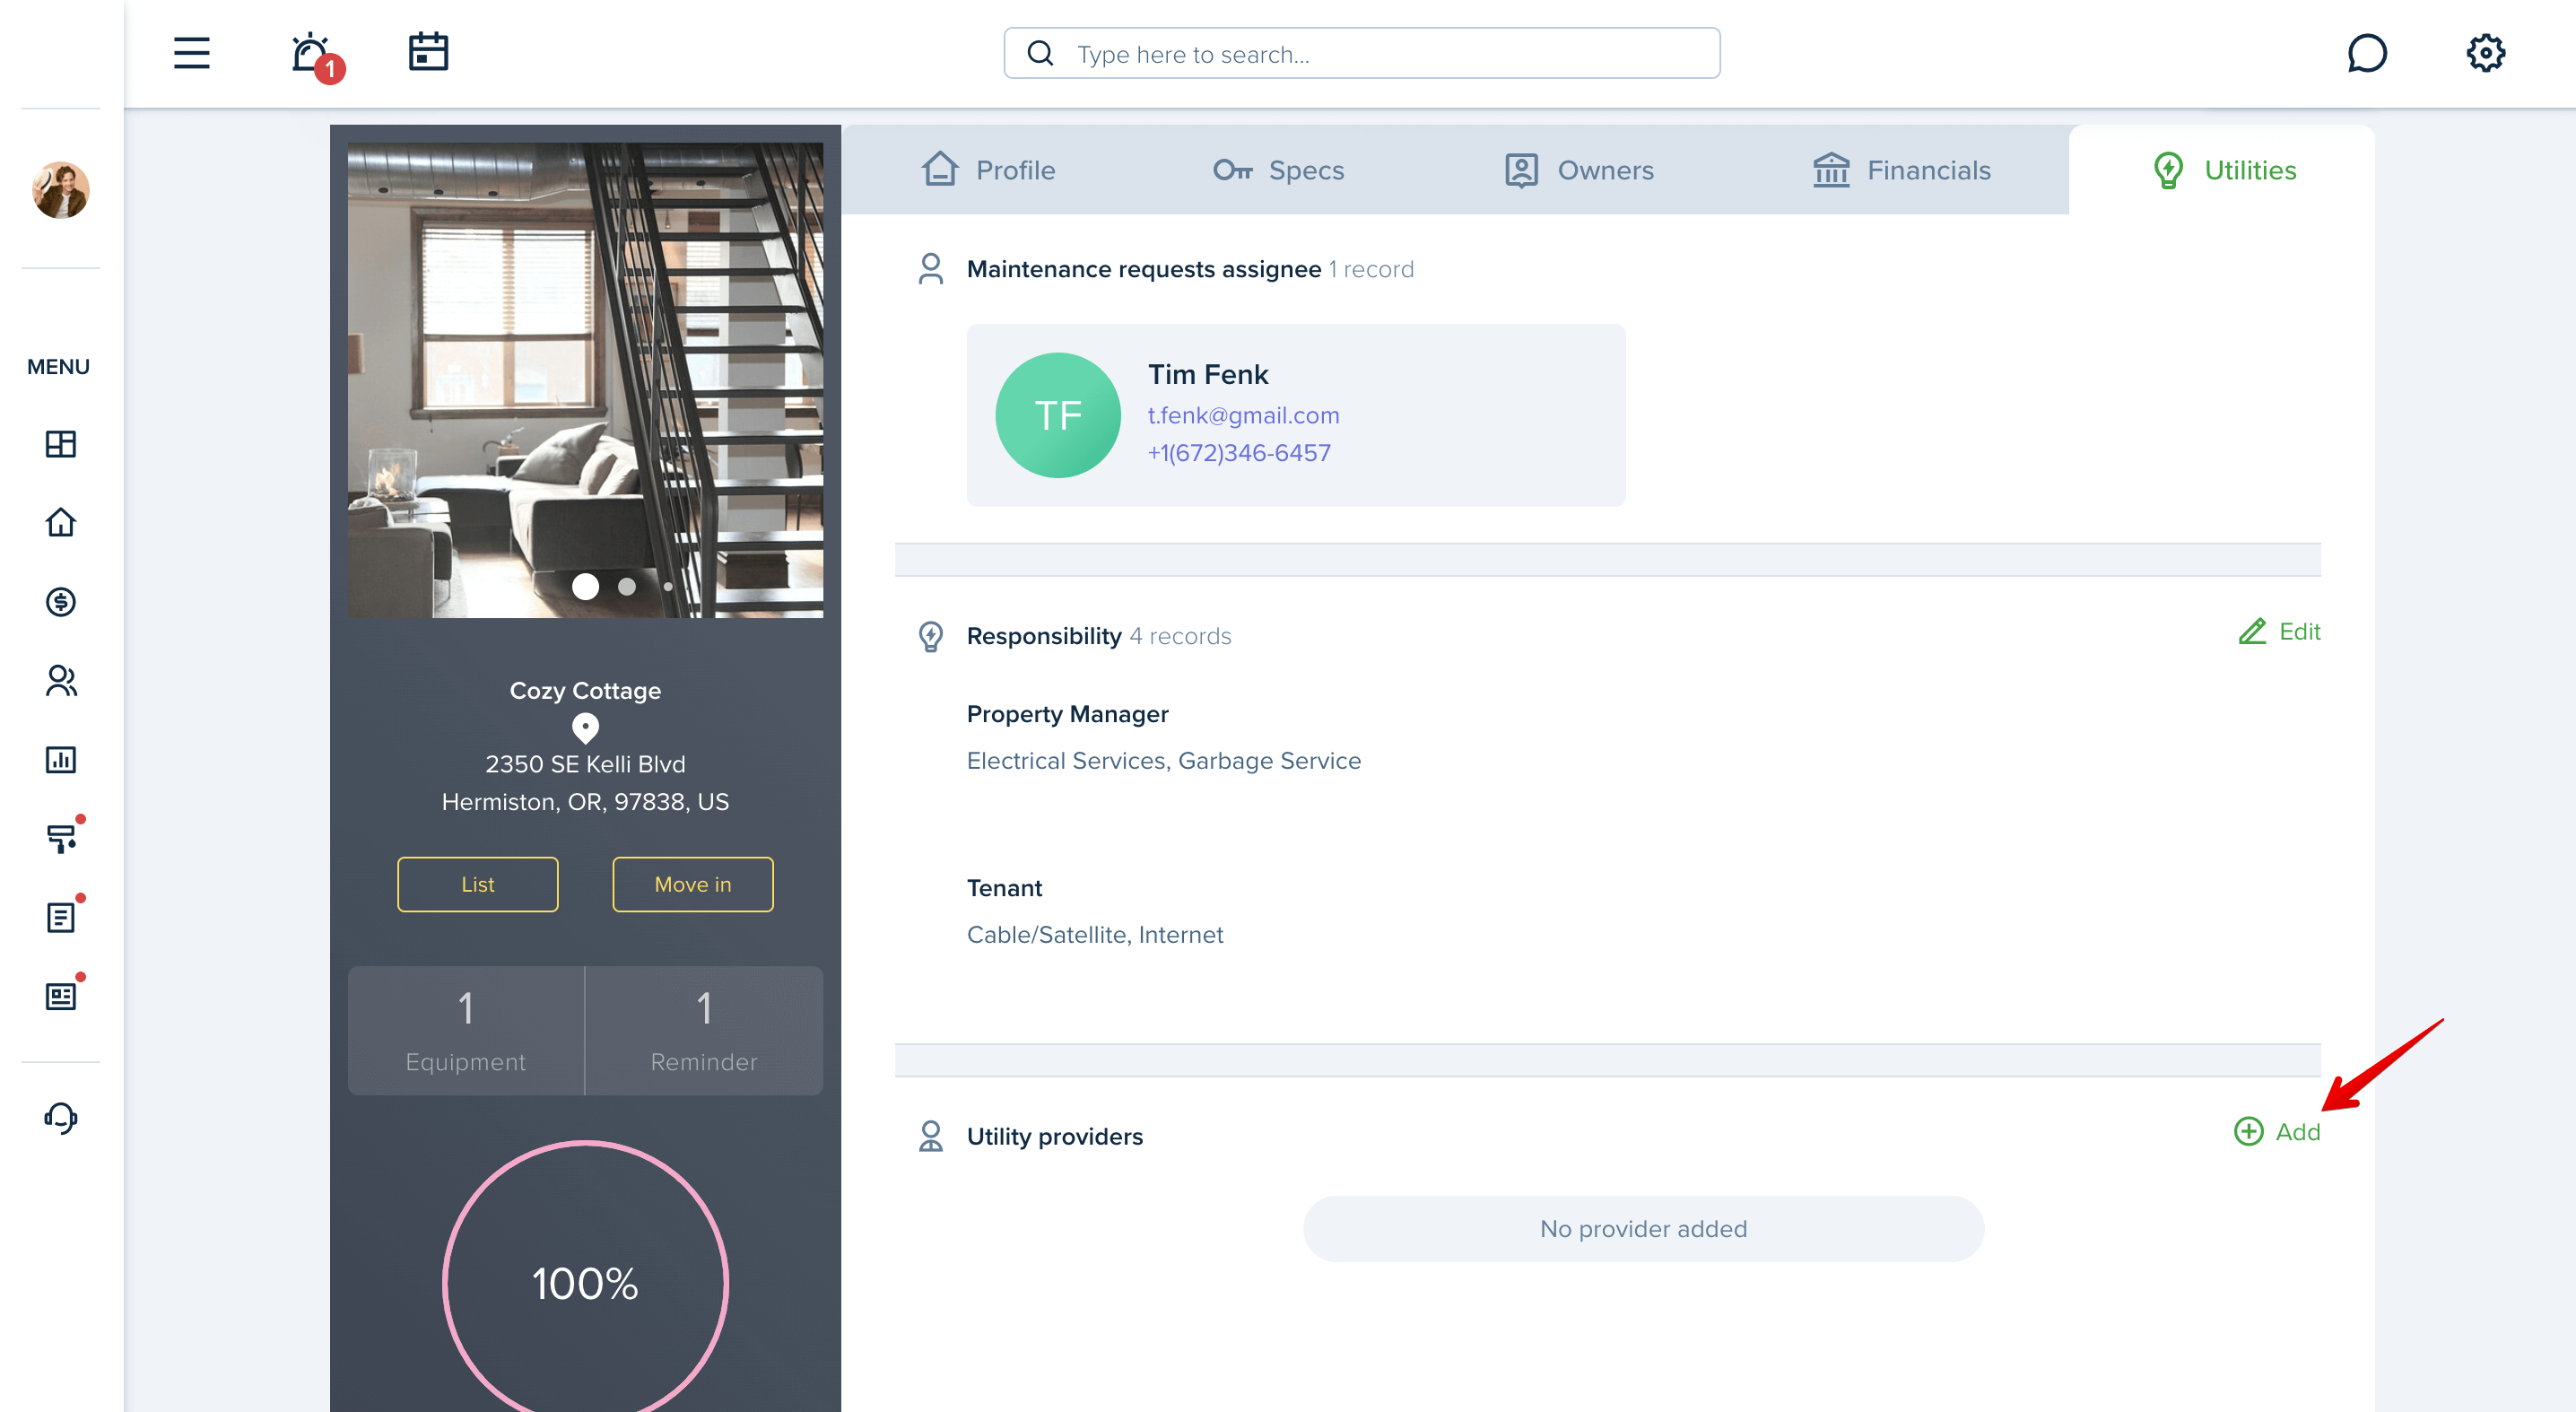Open the dashboard grid icon in sidebar
This screenshot has height=1412, width=2576.
click(60, 444)
